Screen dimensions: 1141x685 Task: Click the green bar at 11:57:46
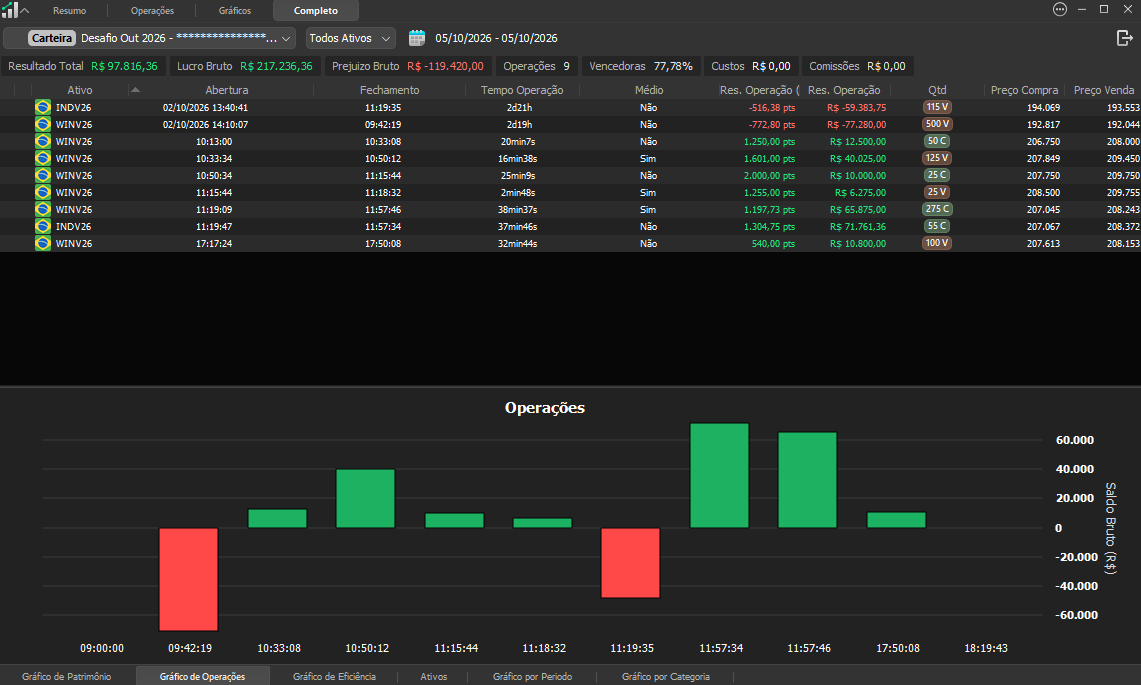807,480
